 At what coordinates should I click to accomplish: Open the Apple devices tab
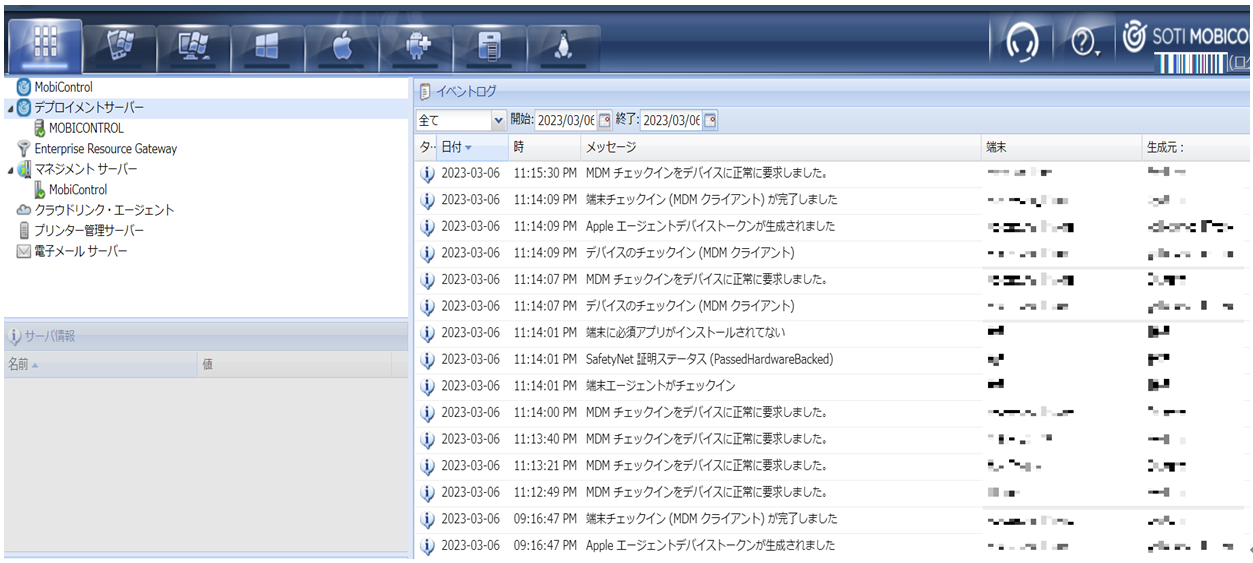coord(341,46)
